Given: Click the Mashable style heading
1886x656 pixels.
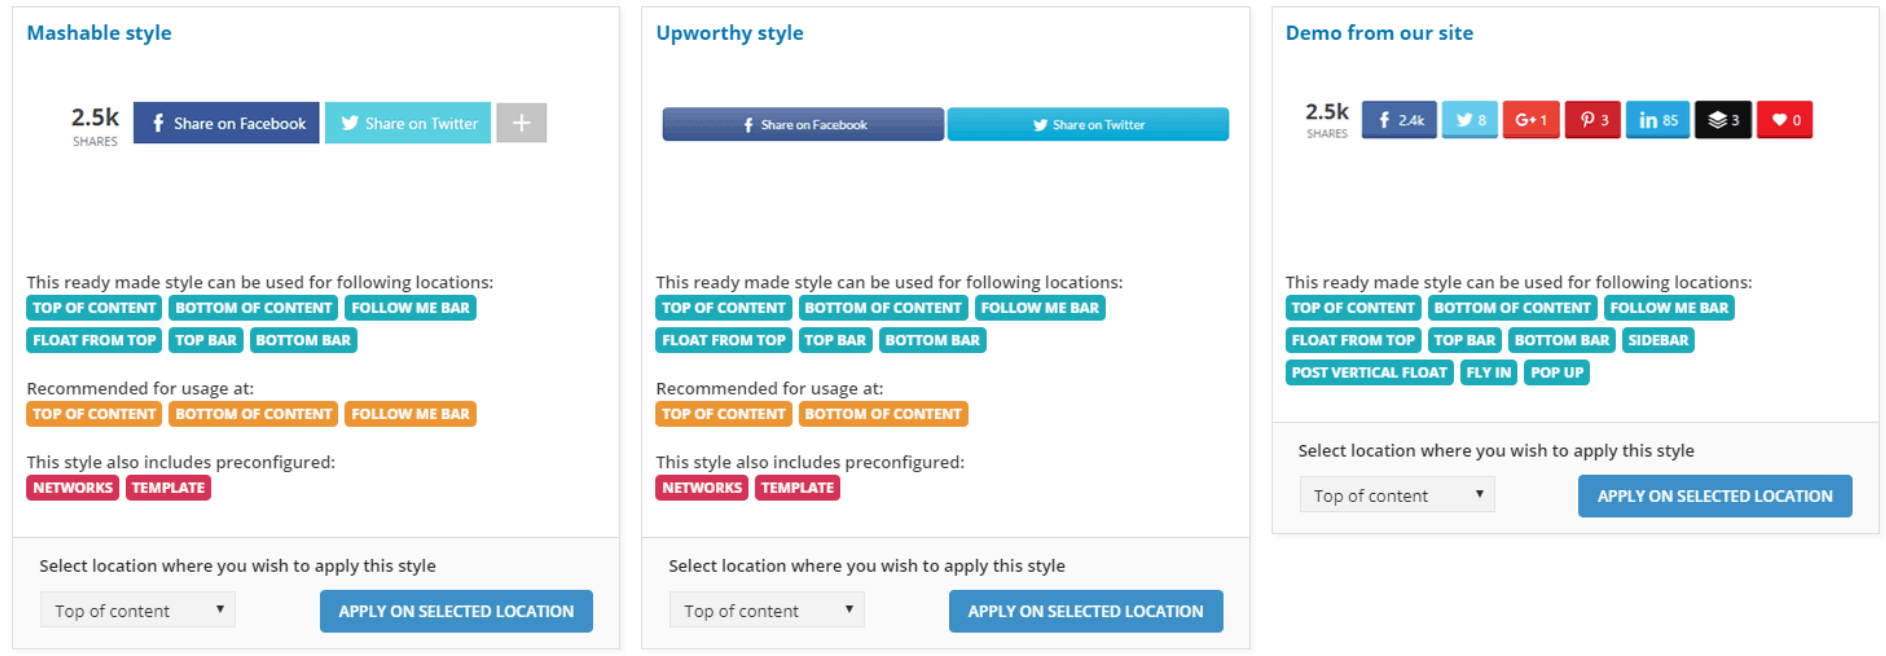Looking at the screenshot, I should tap(99, 32).
